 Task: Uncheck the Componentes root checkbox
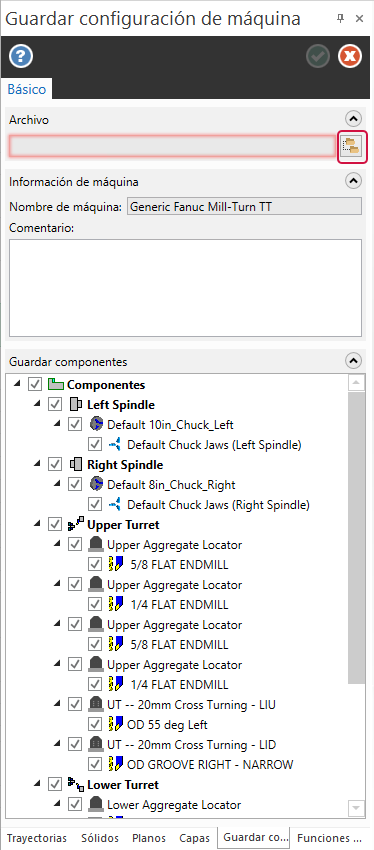[35, 385]
